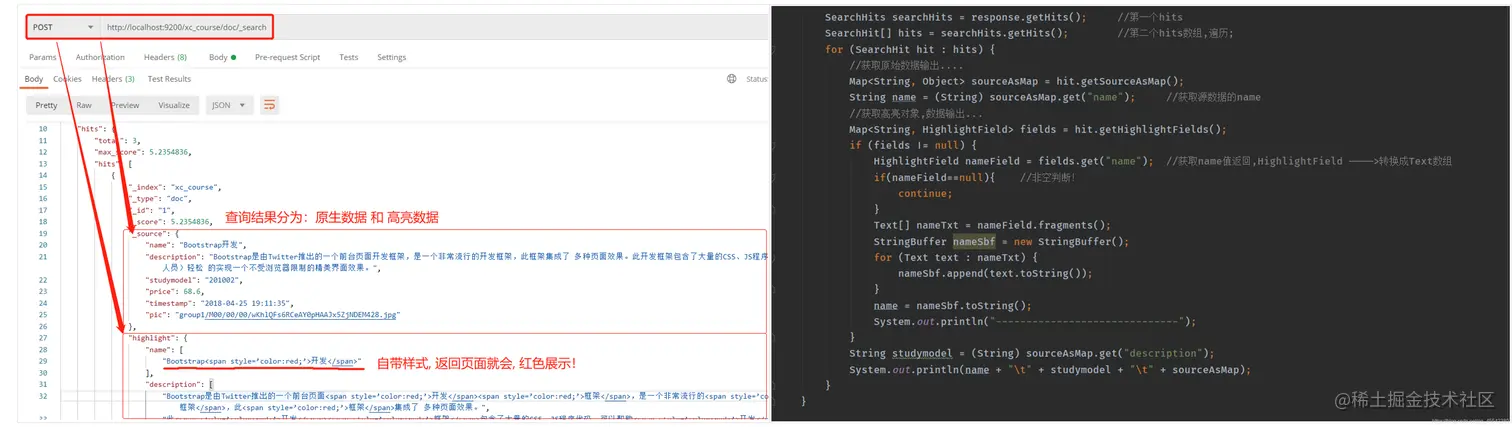Click the println(name + studymodel + sourceAsMap) line
The height and width of the screenshot is (427, 1512).
tap(1050, 369)
